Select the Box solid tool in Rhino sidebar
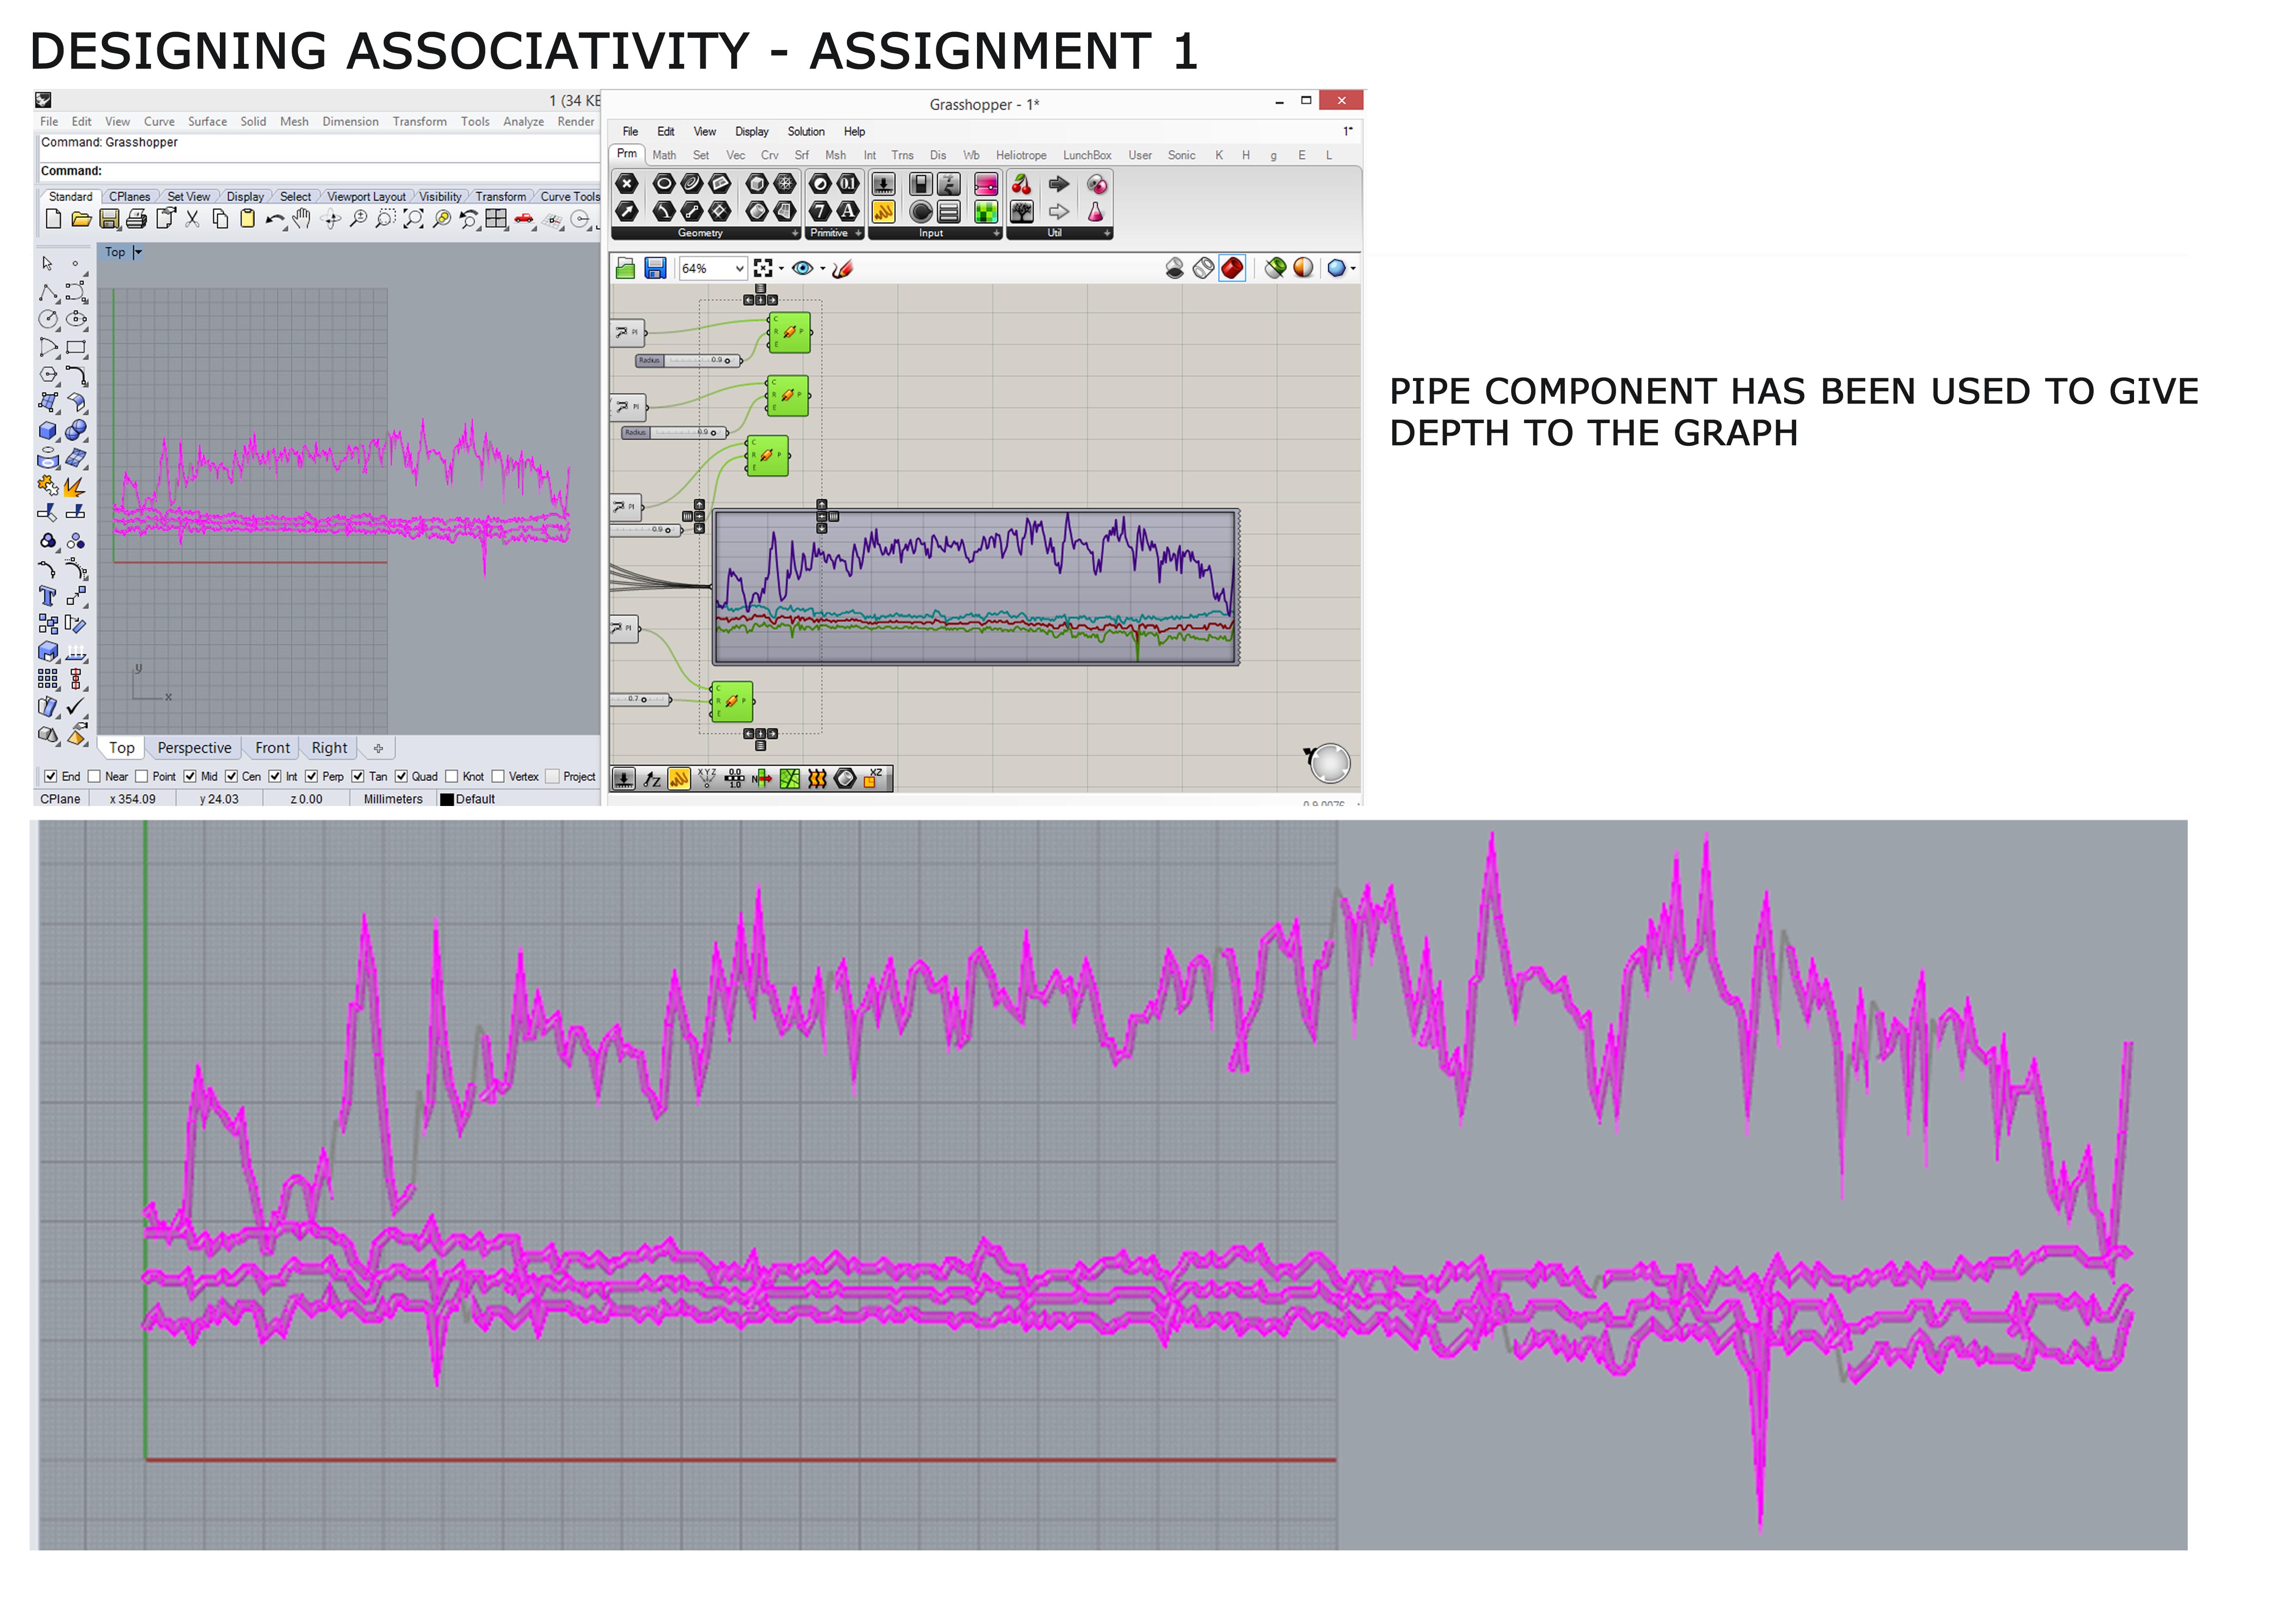This screenshot has width=2296, height=1624. [x=48, y=431]
